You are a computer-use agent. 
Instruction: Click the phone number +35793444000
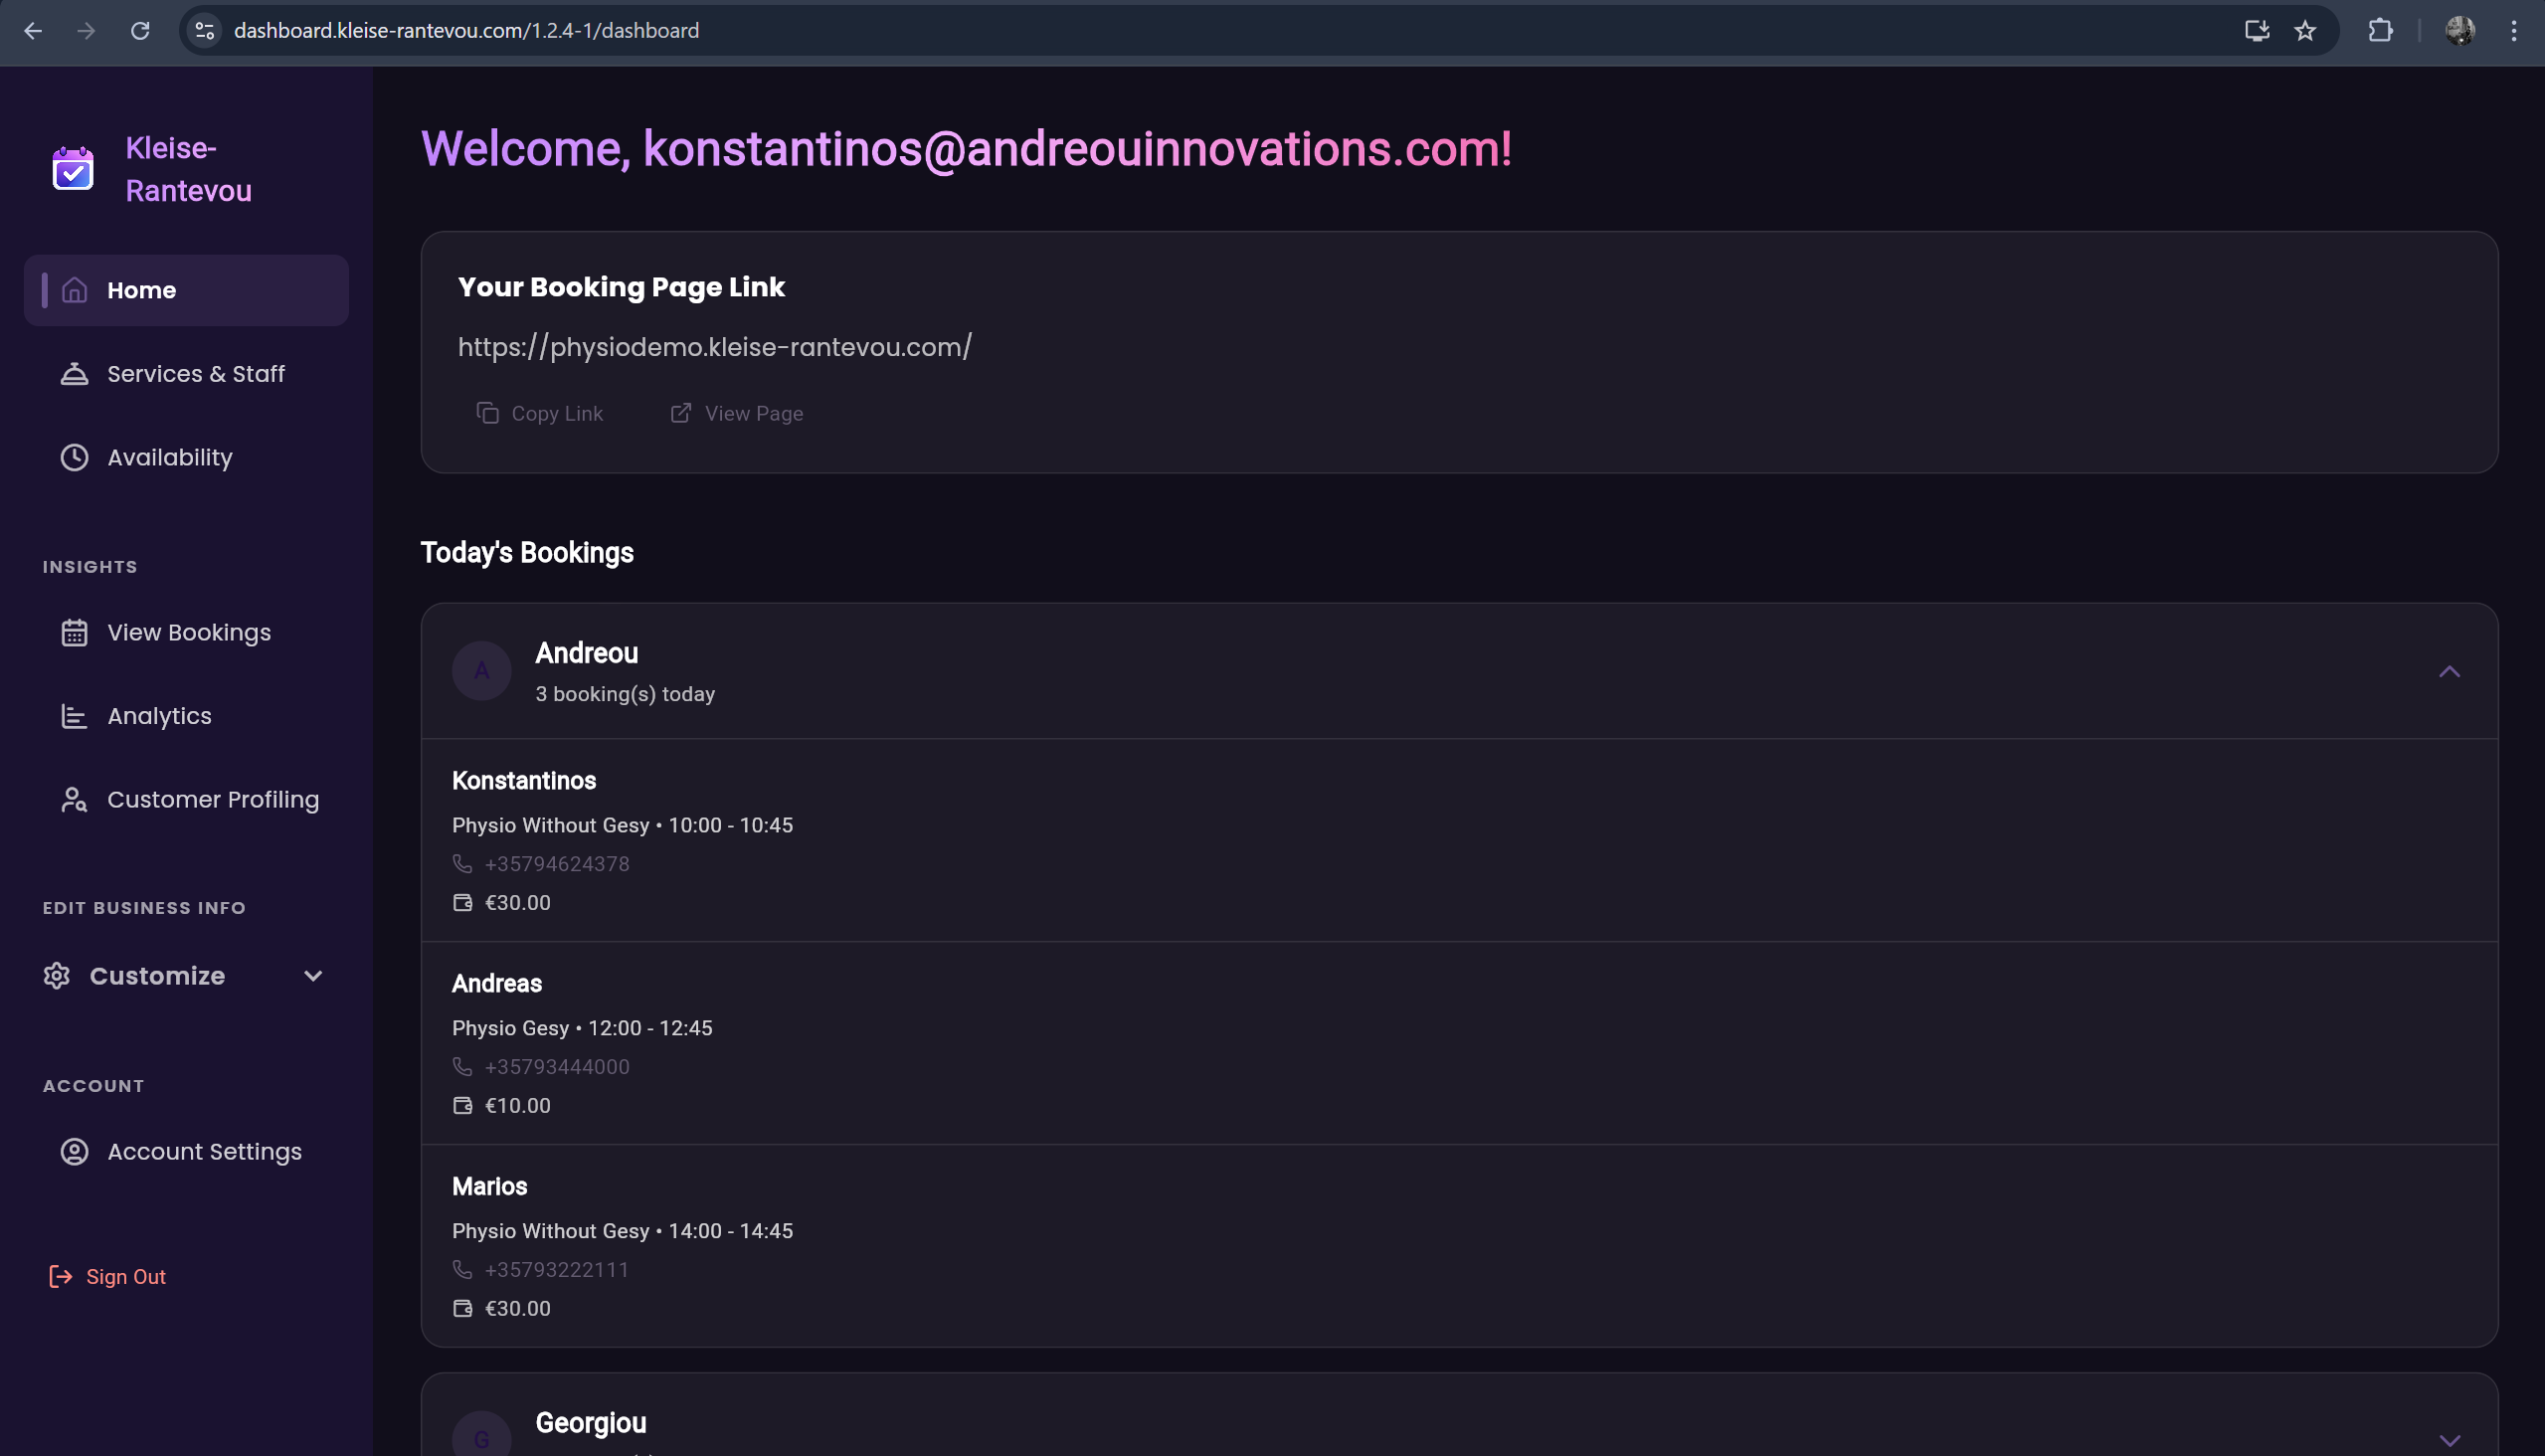(557, 1067)
